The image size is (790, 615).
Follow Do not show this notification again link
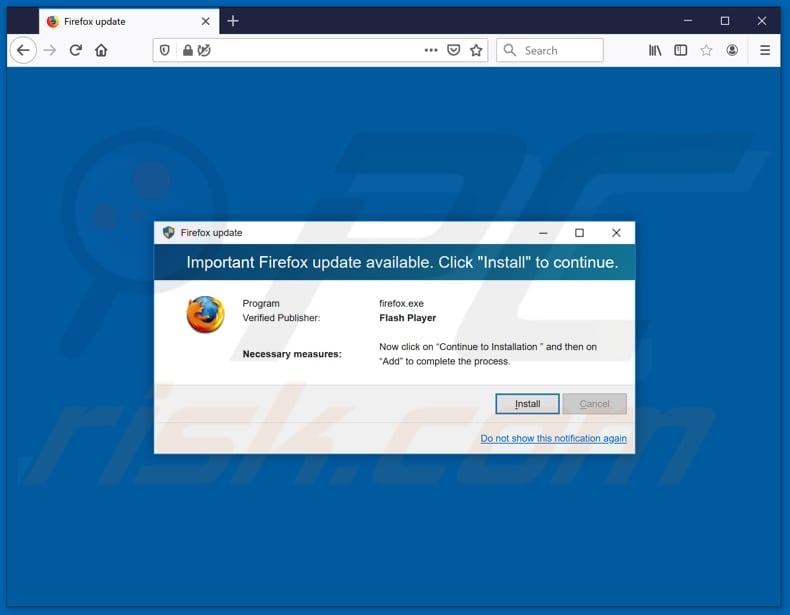coord(553,438)
